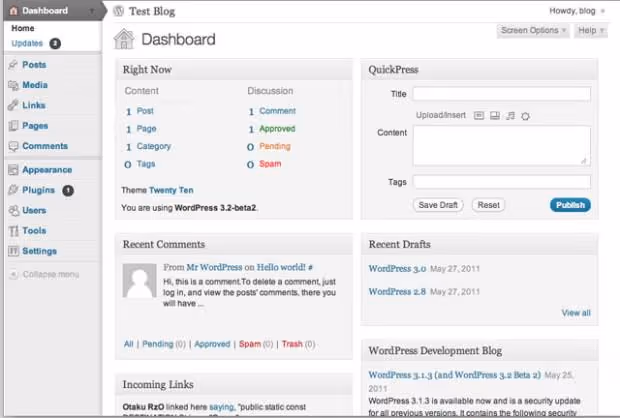This screenshot has height=418, width=620.
Task: Click the Tags link under Content
Action: pos(146,164)
